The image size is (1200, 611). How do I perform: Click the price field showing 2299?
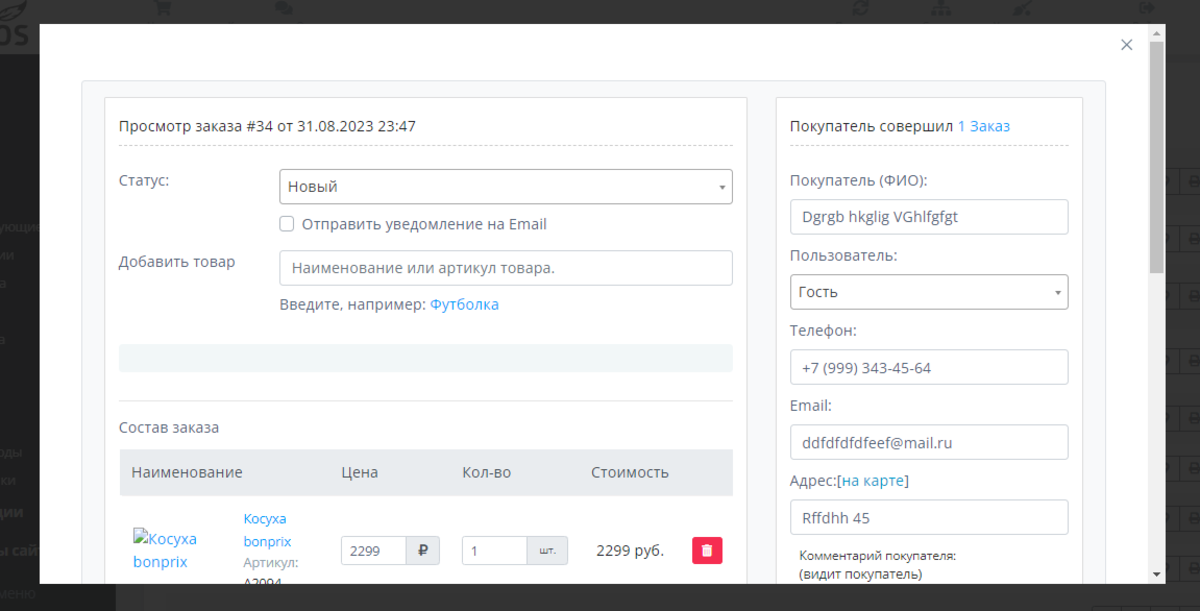coord(373,550)
